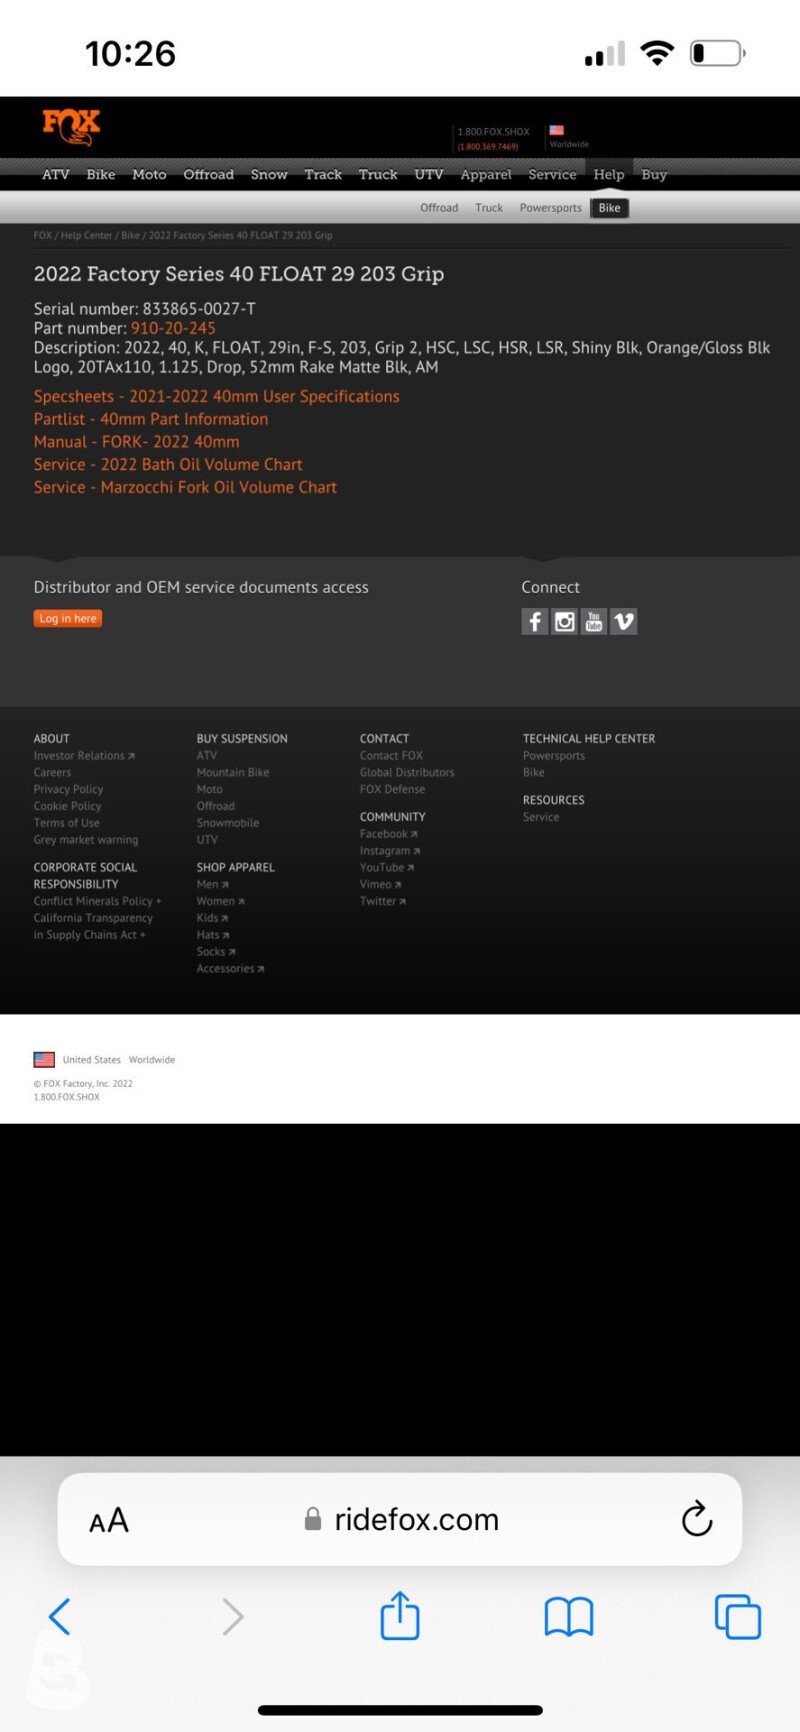Tap Safari share icon

point(400,1615)
